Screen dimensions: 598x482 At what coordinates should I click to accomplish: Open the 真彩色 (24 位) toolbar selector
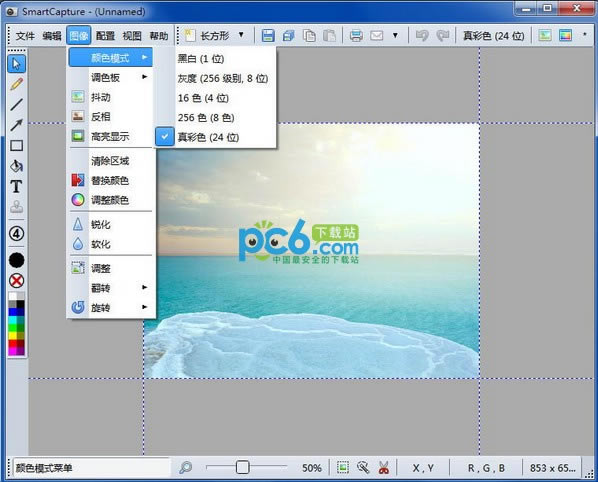(x=494, y=36)
